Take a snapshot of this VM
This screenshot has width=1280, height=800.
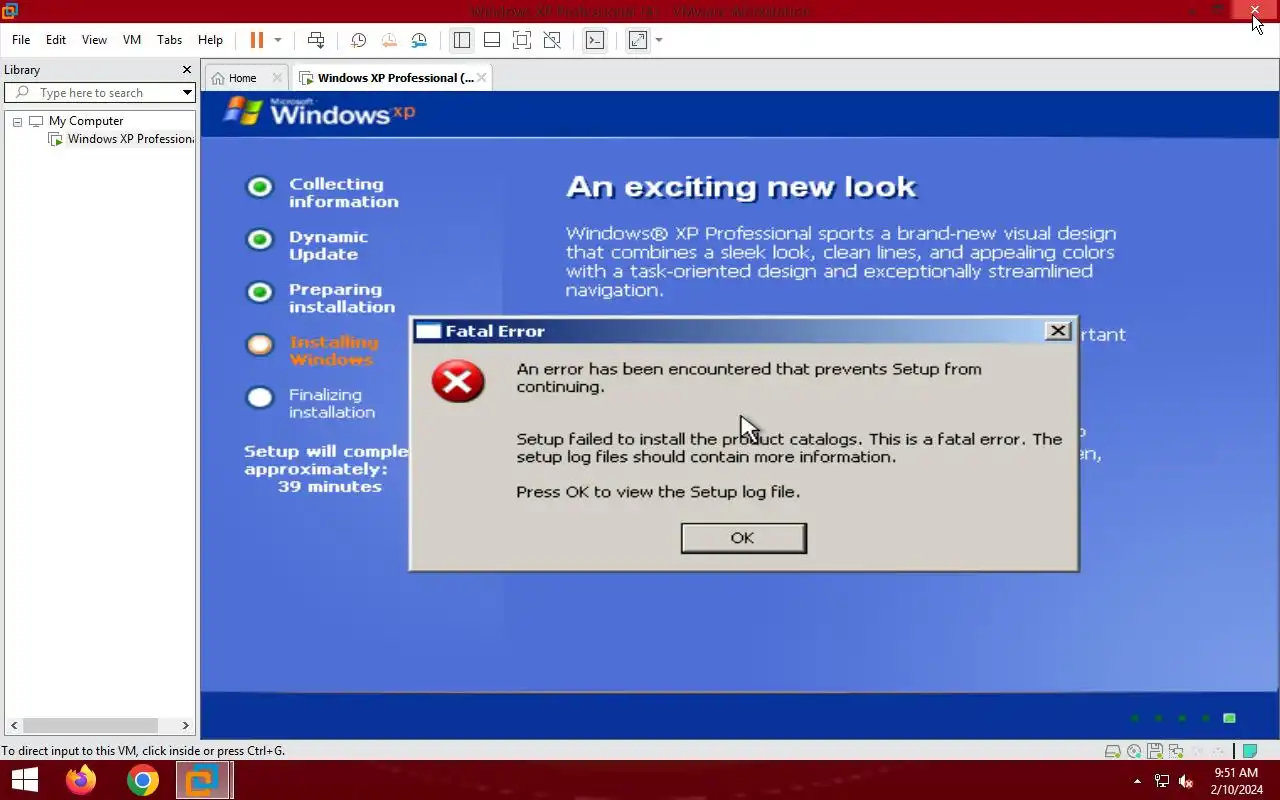click(x=358, y=40)
